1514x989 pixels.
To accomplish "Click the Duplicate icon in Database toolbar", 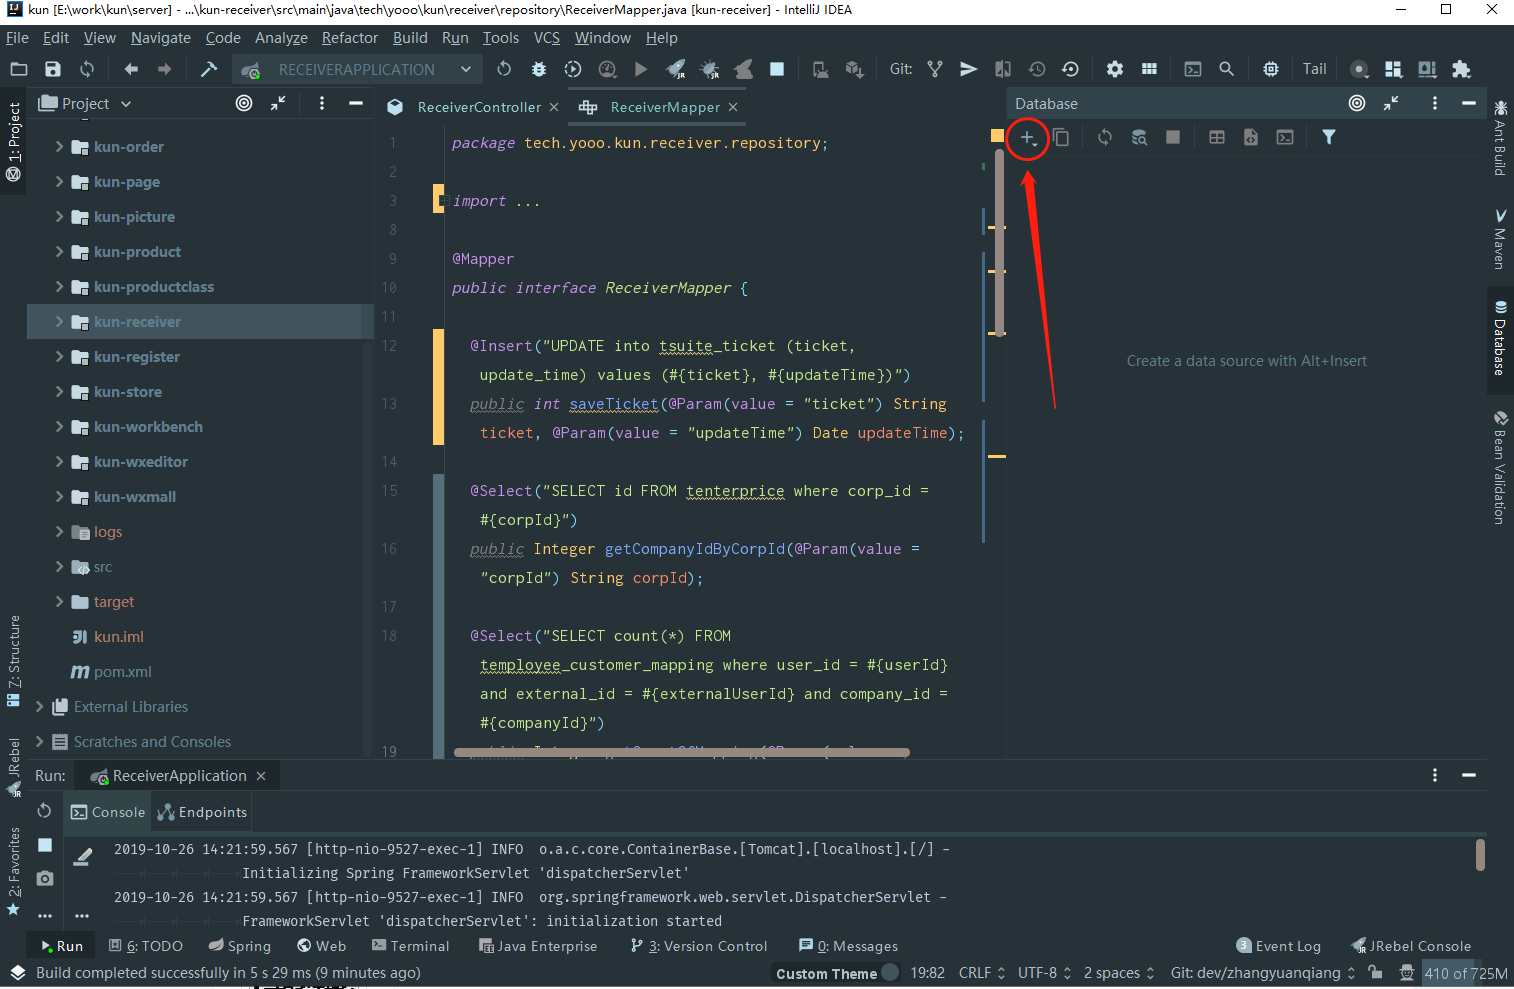I will tap(1061, 137).
